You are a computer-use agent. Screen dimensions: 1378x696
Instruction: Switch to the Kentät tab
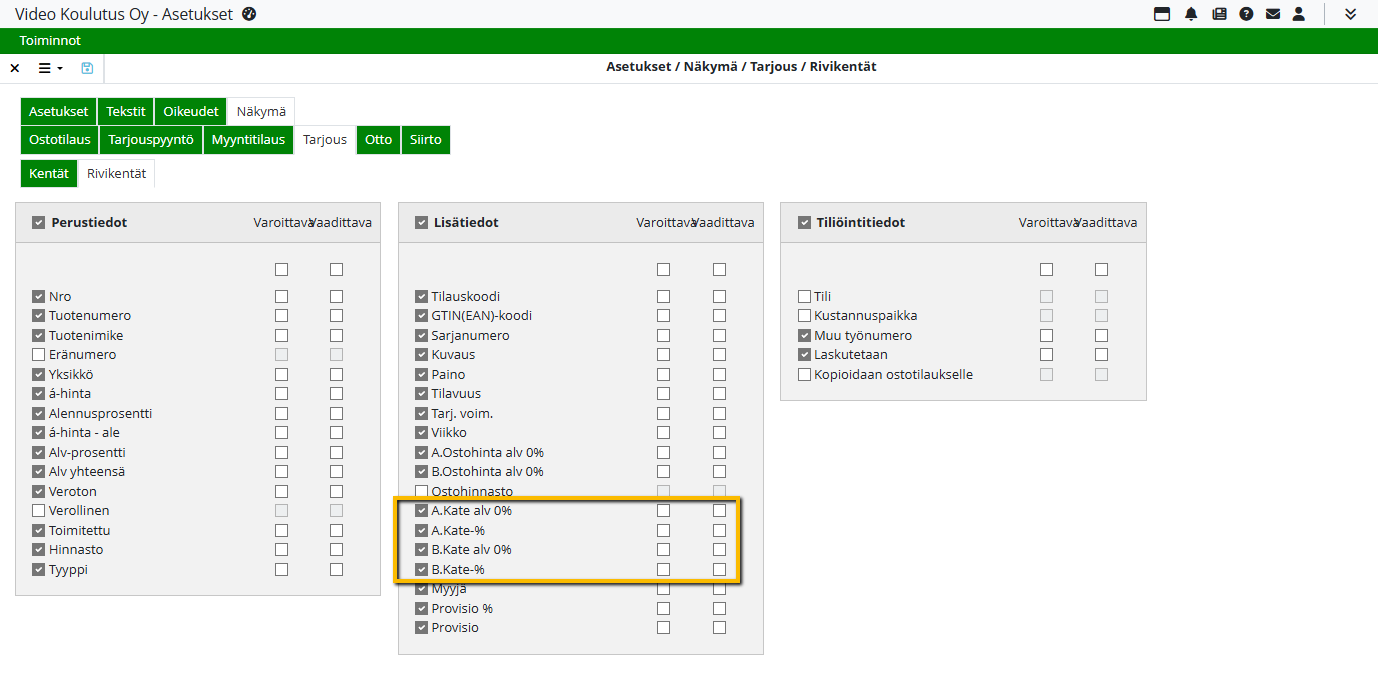[x=49, y=174]
